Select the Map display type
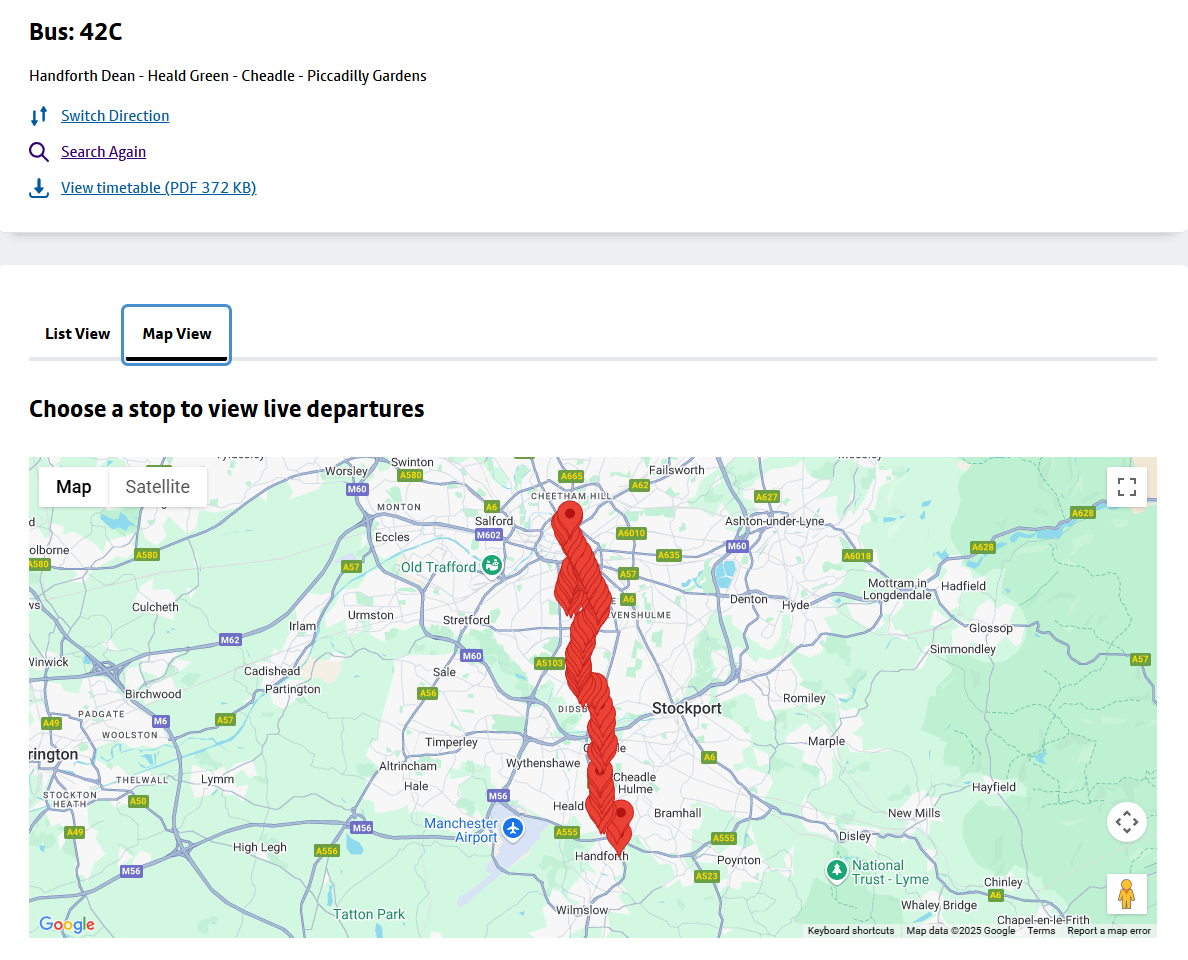This screenshot has width=1188, height=960. point(74,487)
